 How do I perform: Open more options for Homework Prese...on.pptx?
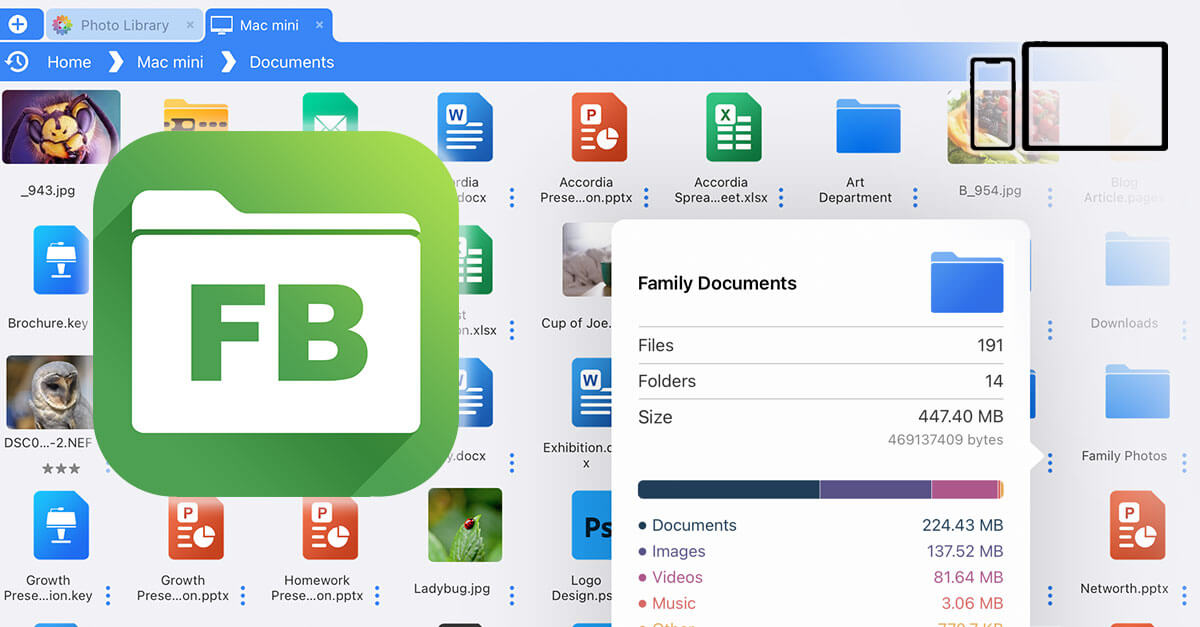(x=377, y=595)
